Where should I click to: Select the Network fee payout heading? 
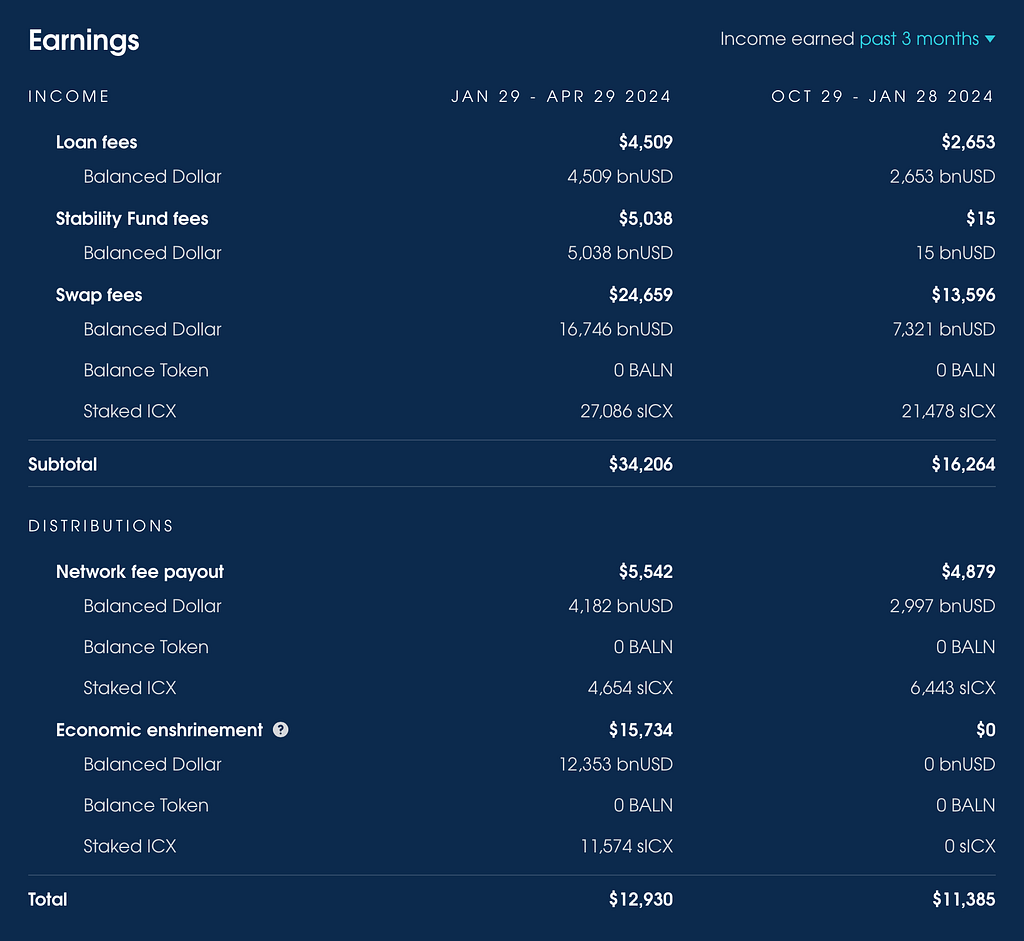[x=140, y=571]
